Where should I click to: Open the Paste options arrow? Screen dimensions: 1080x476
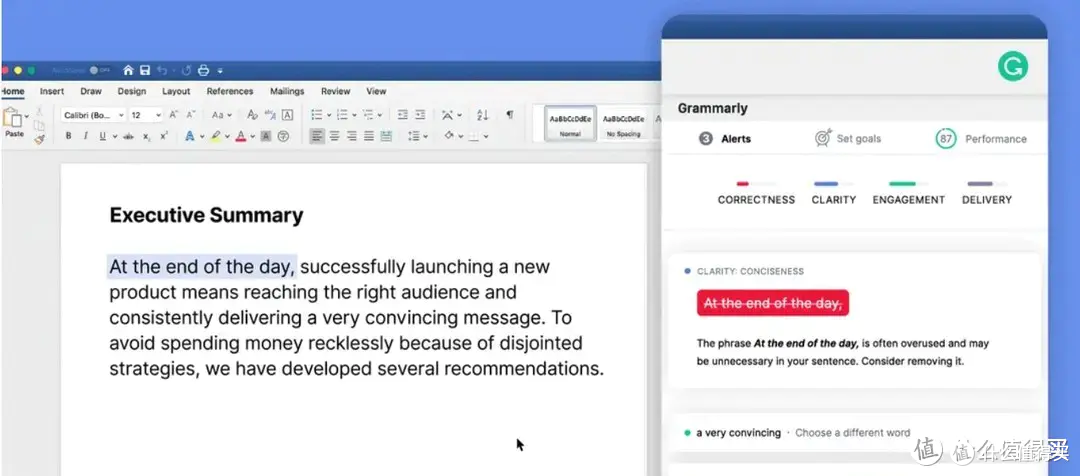click(x=27, y=116)
